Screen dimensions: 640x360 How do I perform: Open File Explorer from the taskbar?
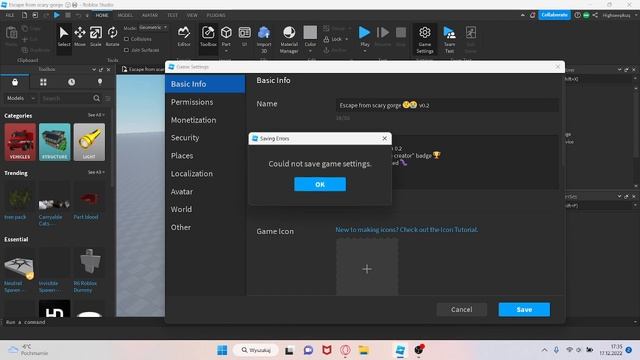363,350
